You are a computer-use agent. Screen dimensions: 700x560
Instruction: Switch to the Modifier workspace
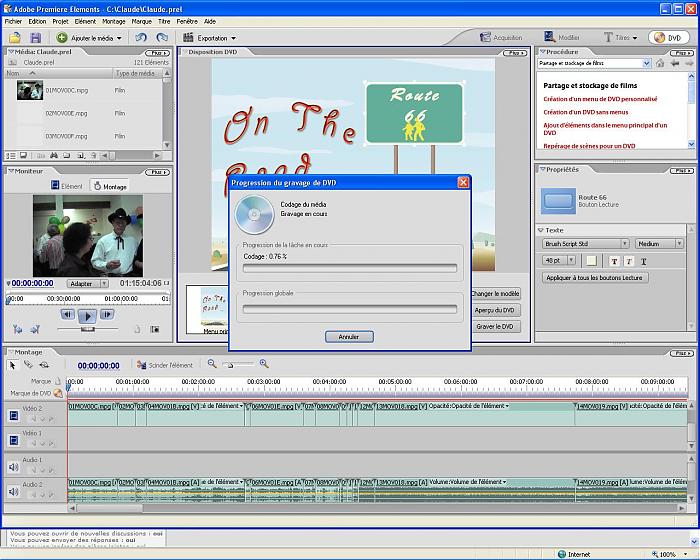[x=562, y=38]
